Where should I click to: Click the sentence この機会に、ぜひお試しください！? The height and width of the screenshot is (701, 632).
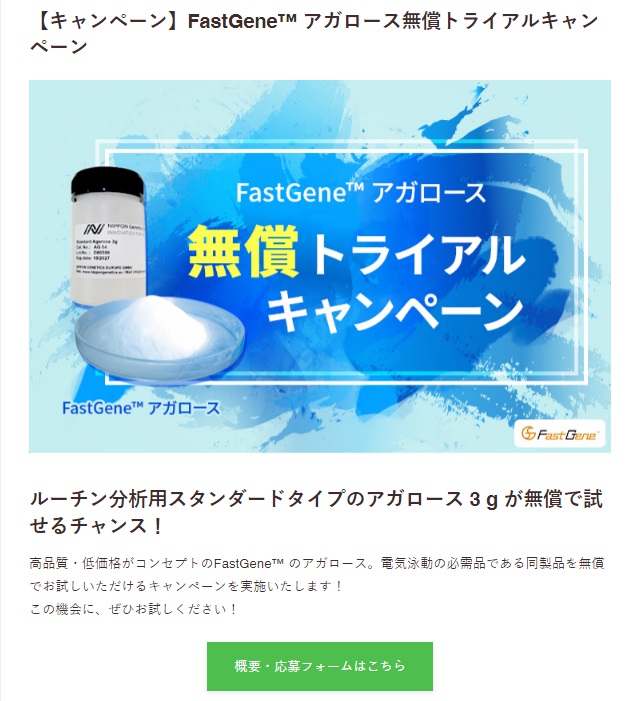click(133, 609)
